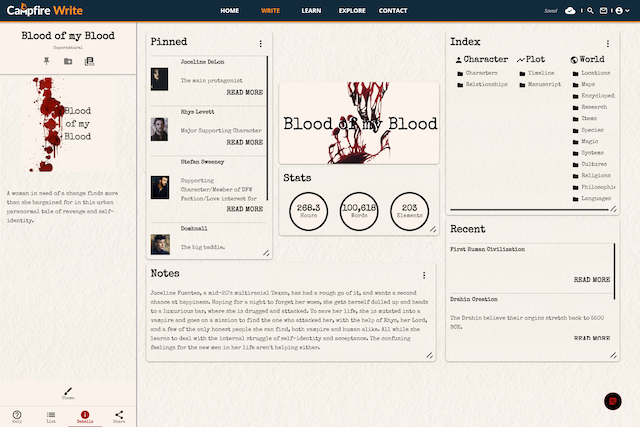Open the Philosophies folder in Index
Image resolution: width=640 pixels, height=427 pixels.
[594, 187]
